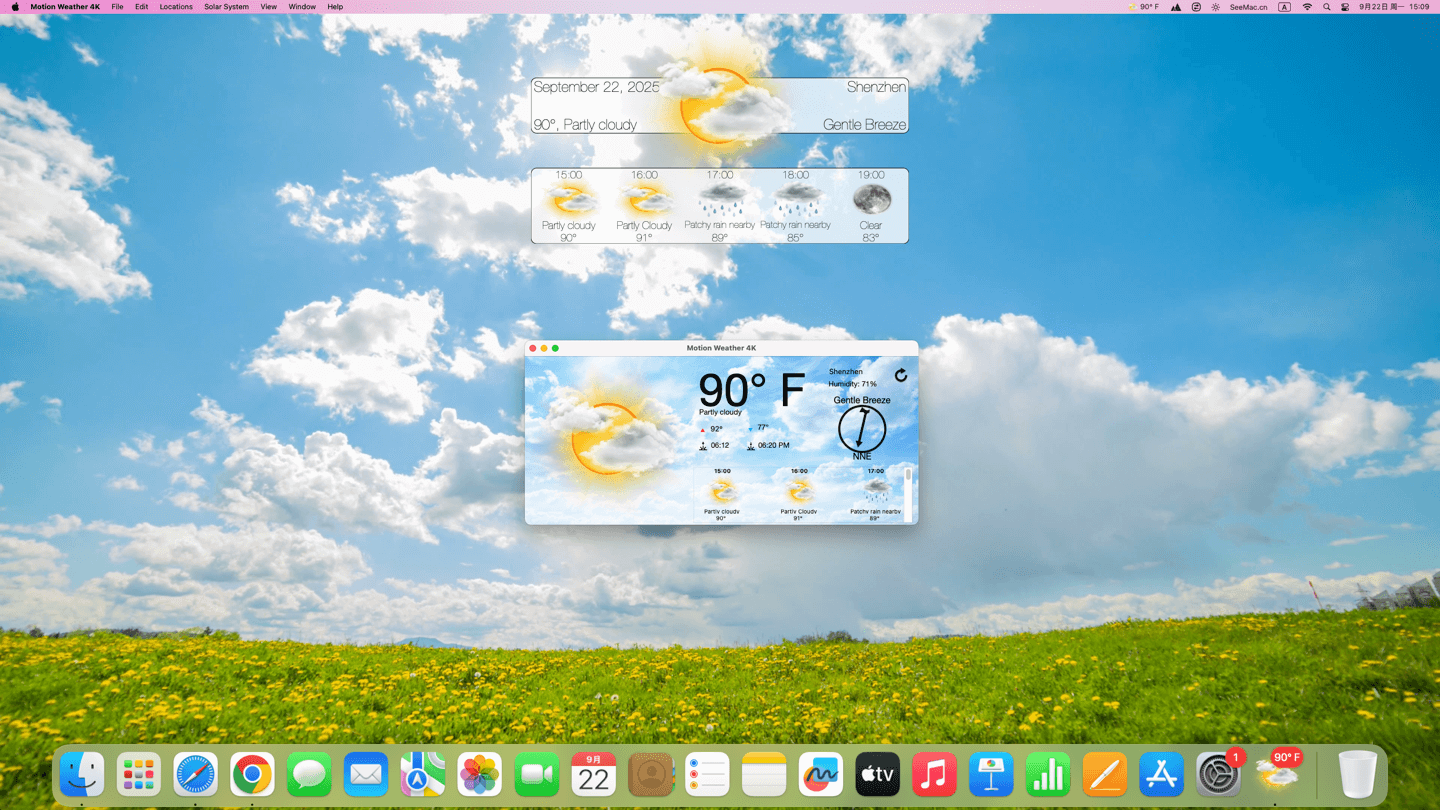Click the 90° F weather menu bar status
The width and height of the screenshot is (1440, 810).
(1143, 7)
